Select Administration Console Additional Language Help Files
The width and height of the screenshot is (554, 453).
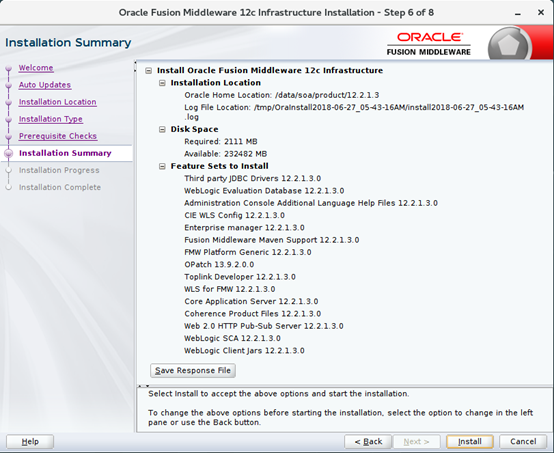point(311,203)
